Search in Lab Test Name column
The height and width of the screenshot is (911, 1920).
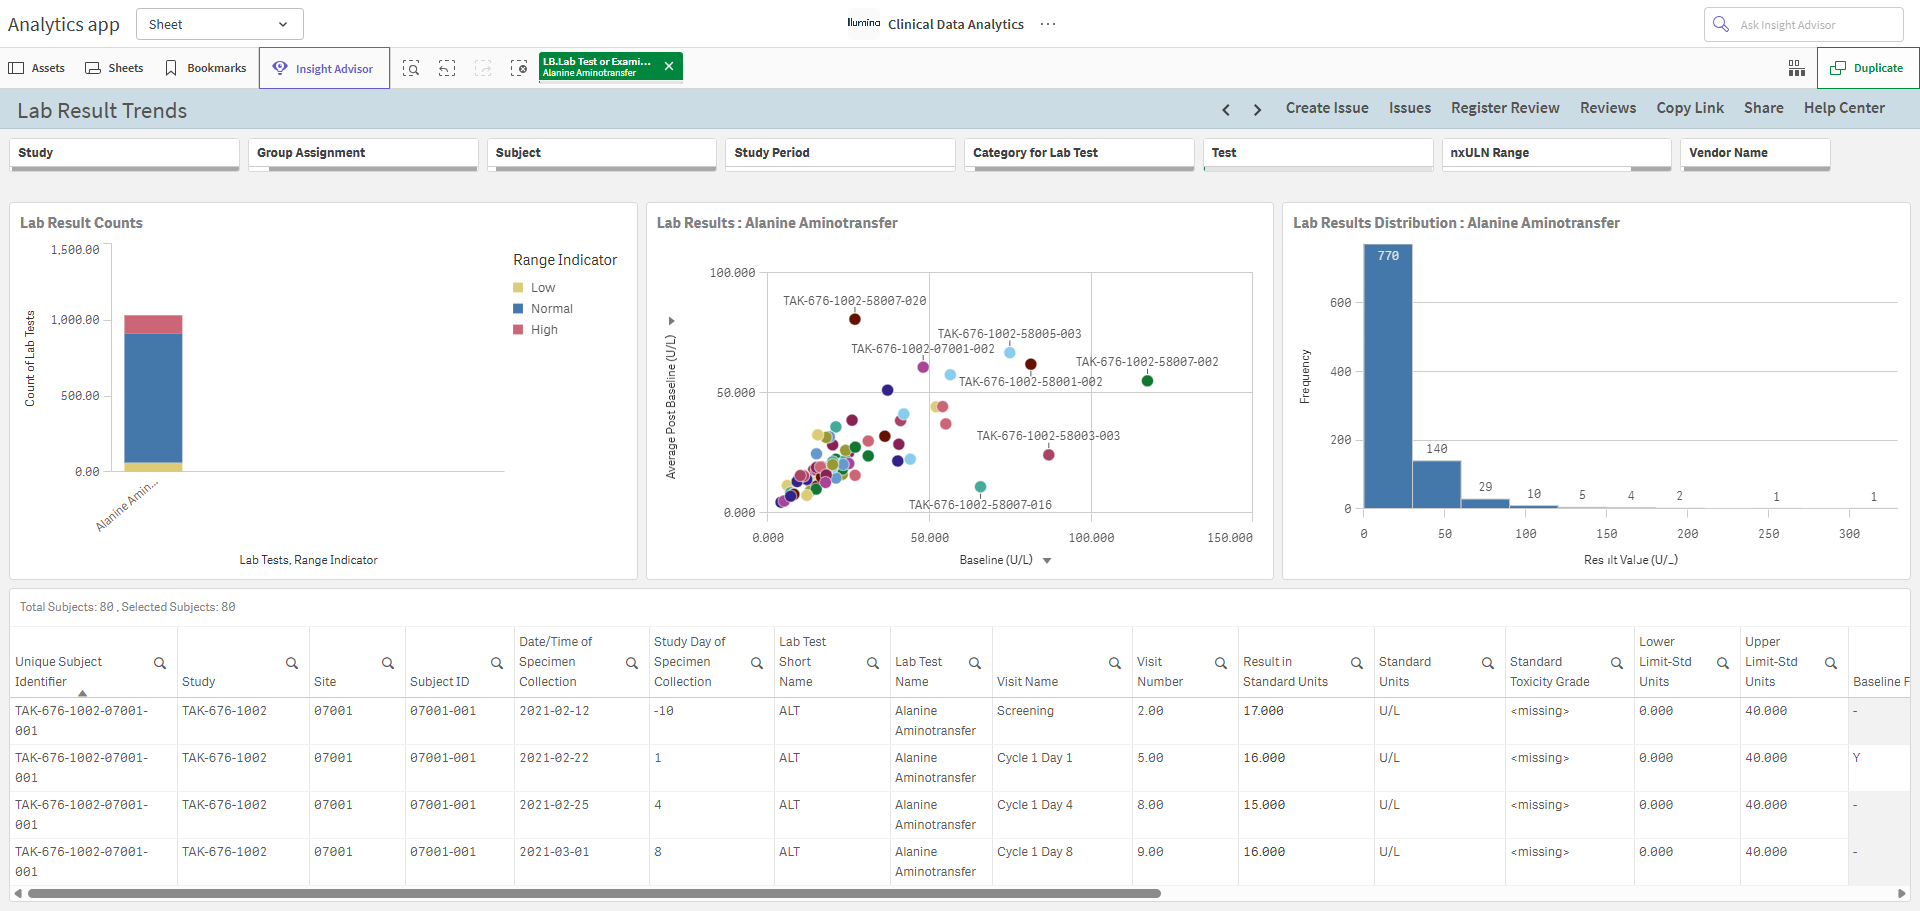click(975, 663)
